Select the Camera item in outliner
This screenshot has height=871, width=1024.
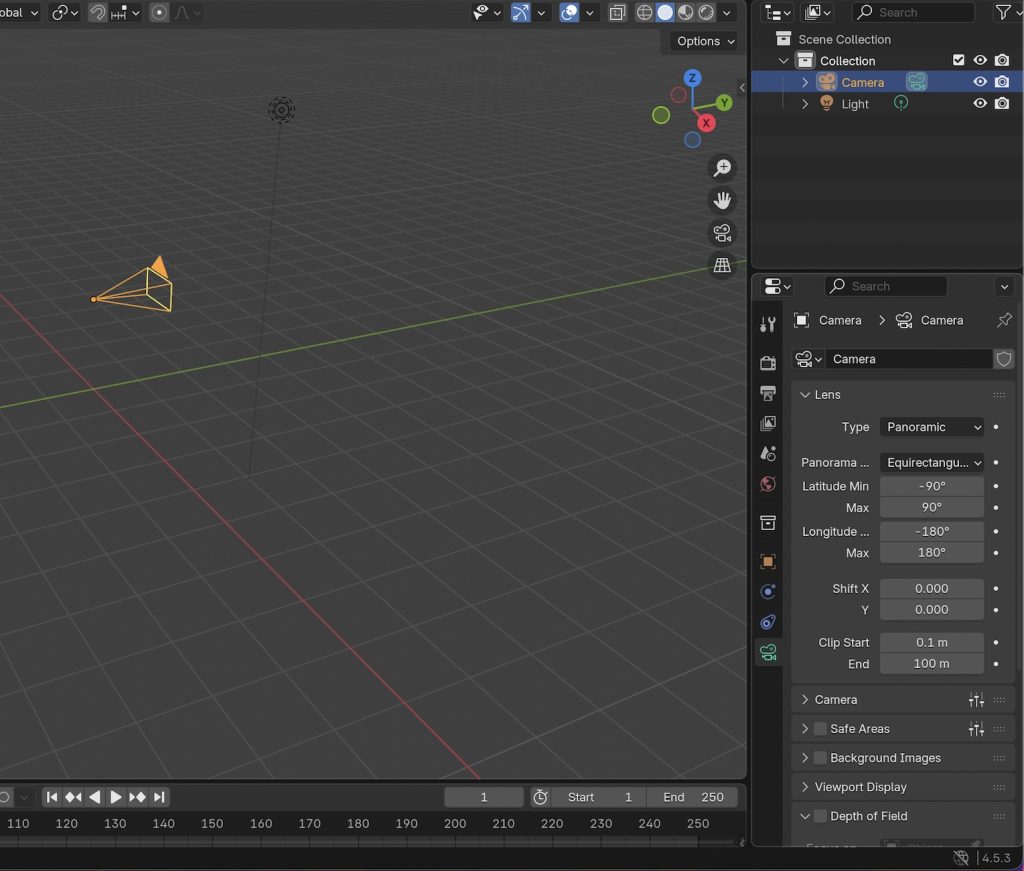coord(862,82)
